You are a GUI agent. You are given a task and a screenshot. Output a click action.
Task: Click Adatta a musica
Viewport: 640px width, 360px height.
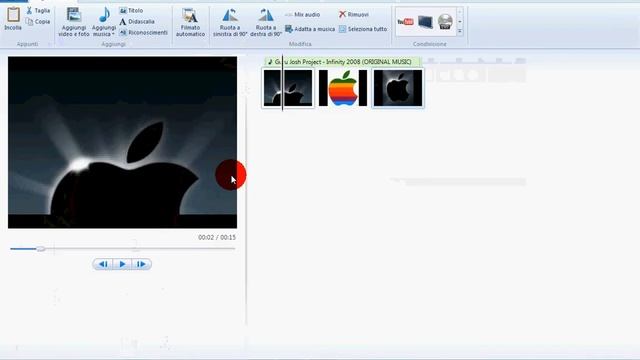(x=310, y=29)
